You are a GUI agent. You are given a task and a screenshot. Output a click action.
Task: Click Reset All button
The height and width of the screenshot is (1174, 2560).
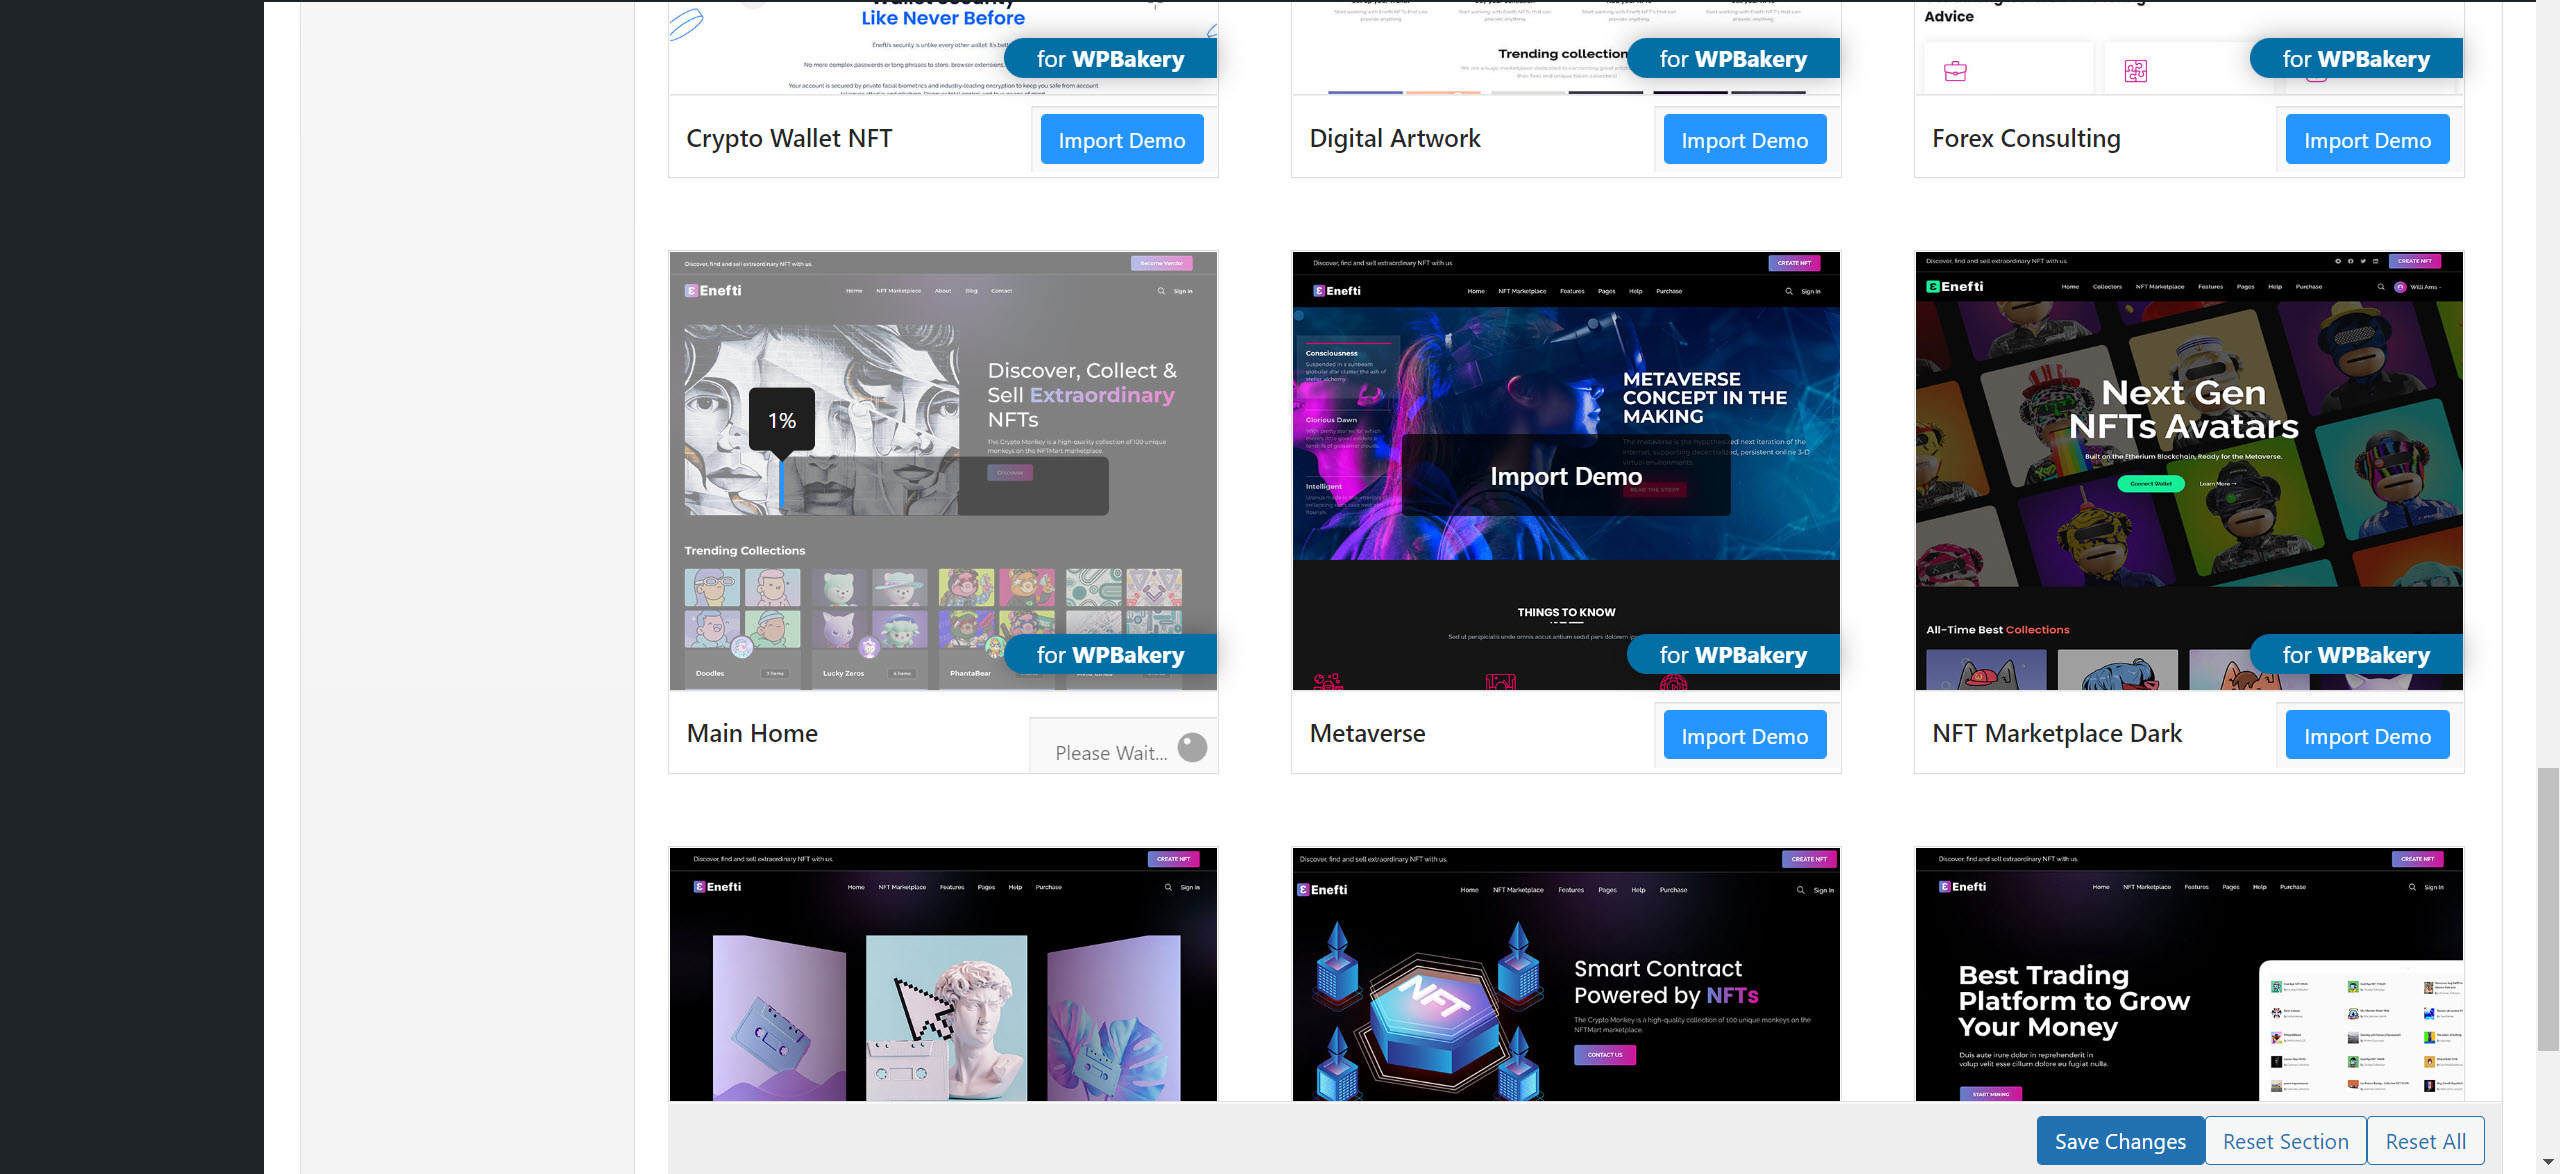click(x=2425, y=1141)
